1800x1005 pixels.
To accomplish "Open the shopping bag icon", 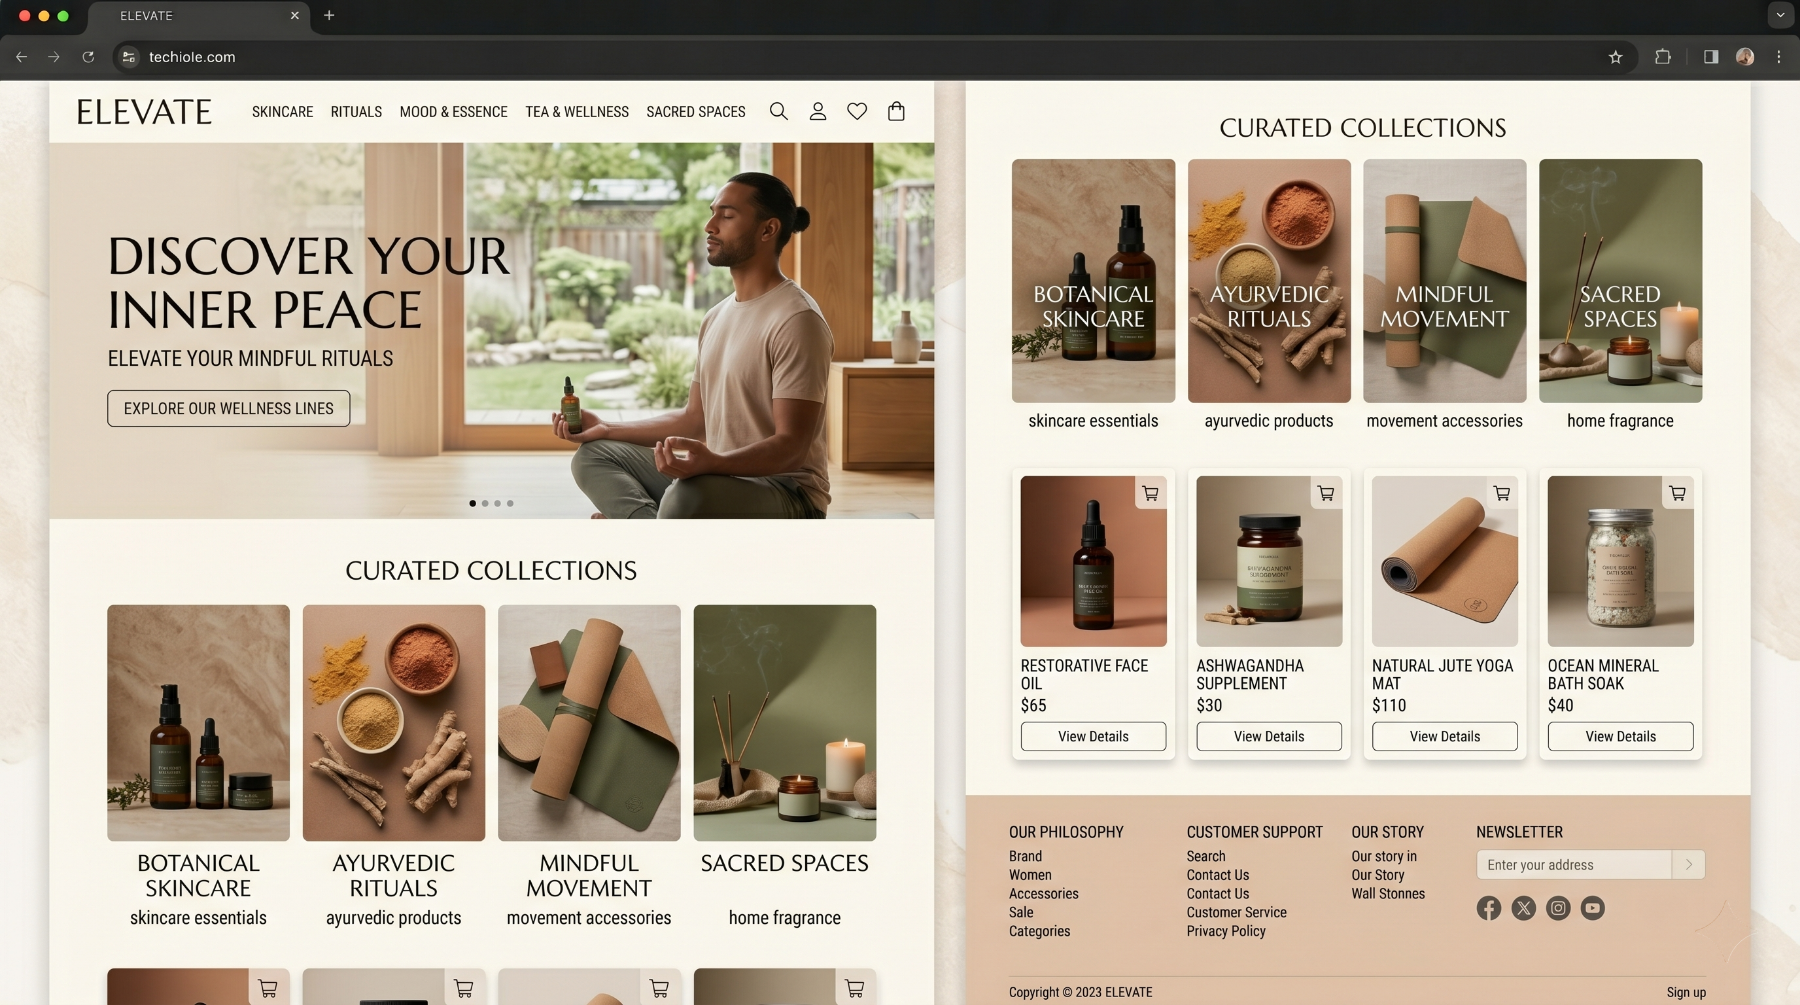I will click(896, 111).
